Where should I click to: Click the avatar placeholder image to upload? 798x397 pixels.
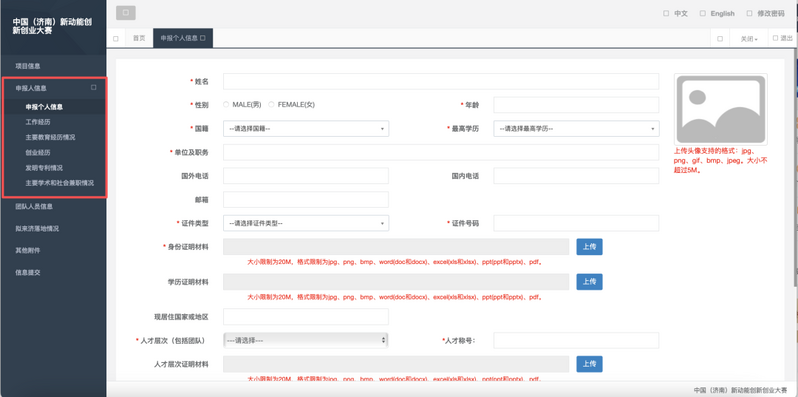coord(721,109)
